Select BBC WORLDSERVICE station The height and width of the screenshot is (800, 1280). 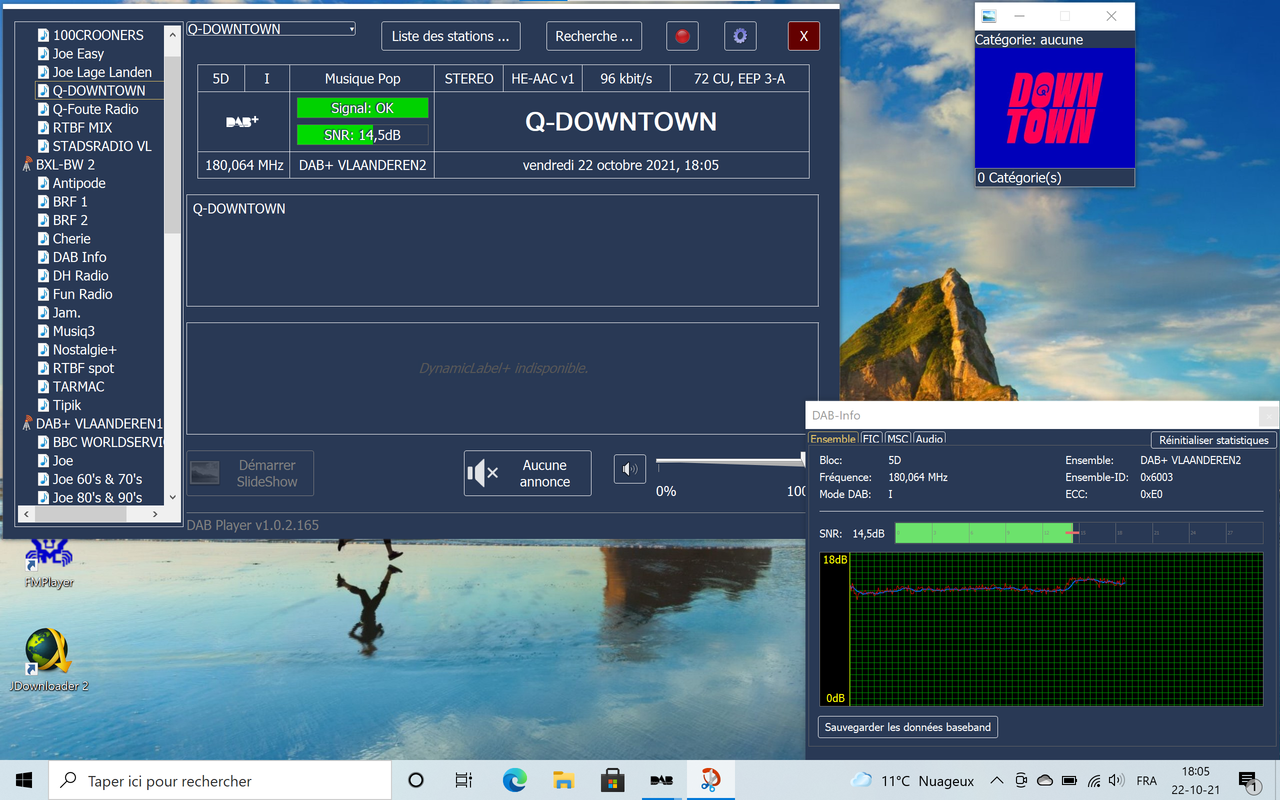click(x=108, y=442)
